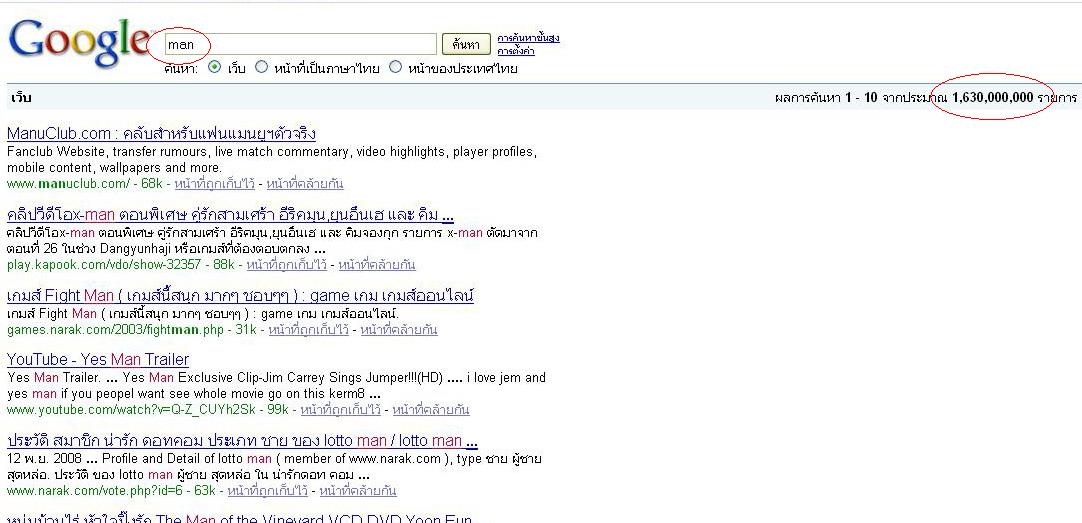This screenshot has width=1082, height=523.
Task: Open cached page for manuclub.com result
Action: point(214,184)
